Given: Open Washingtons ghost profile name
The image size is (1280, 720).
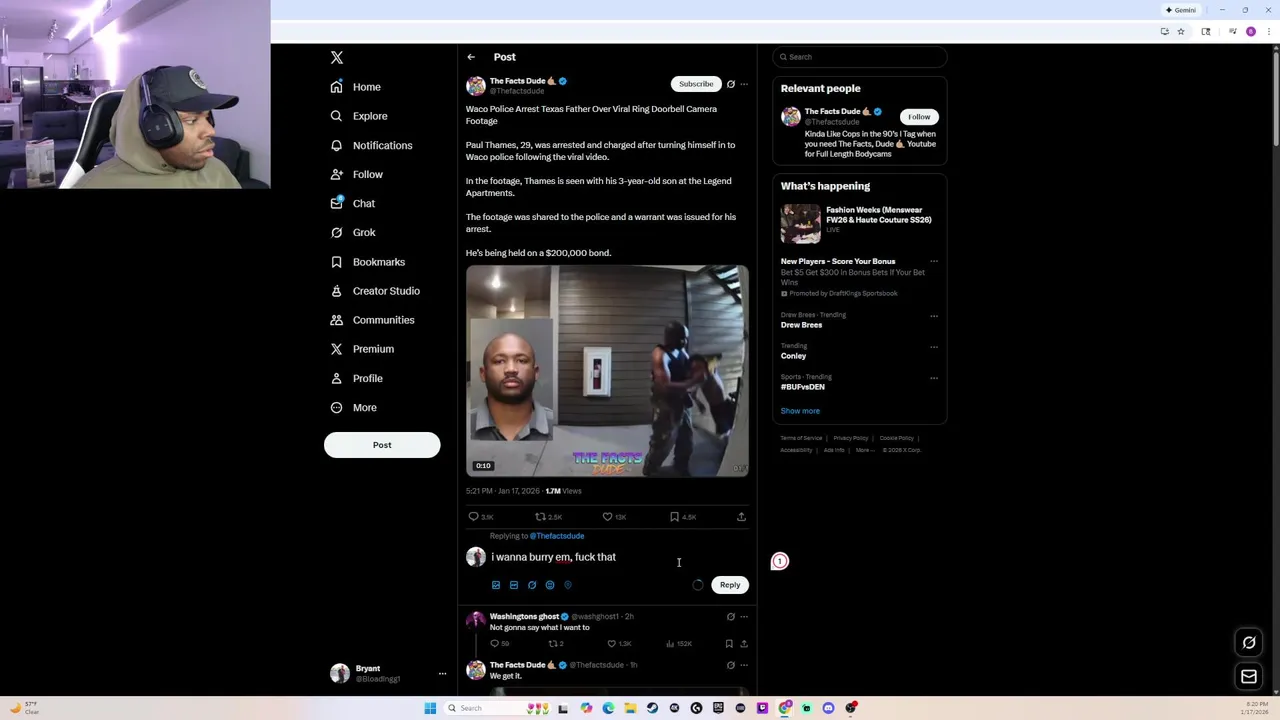Looking at the screenshot, I should click(524, 617).
